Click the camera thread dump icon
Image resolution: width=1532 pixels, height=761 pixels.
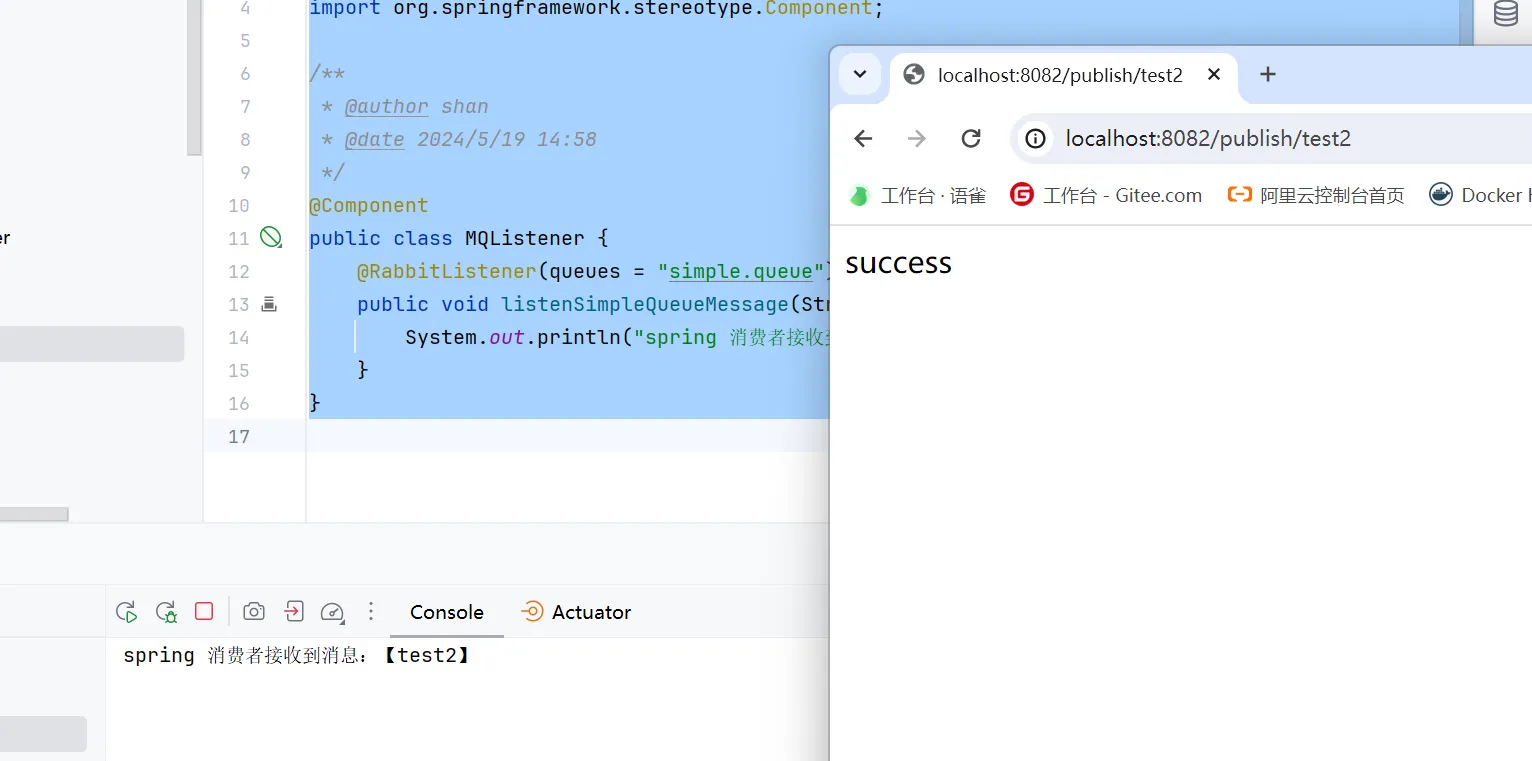pos(254,612)
